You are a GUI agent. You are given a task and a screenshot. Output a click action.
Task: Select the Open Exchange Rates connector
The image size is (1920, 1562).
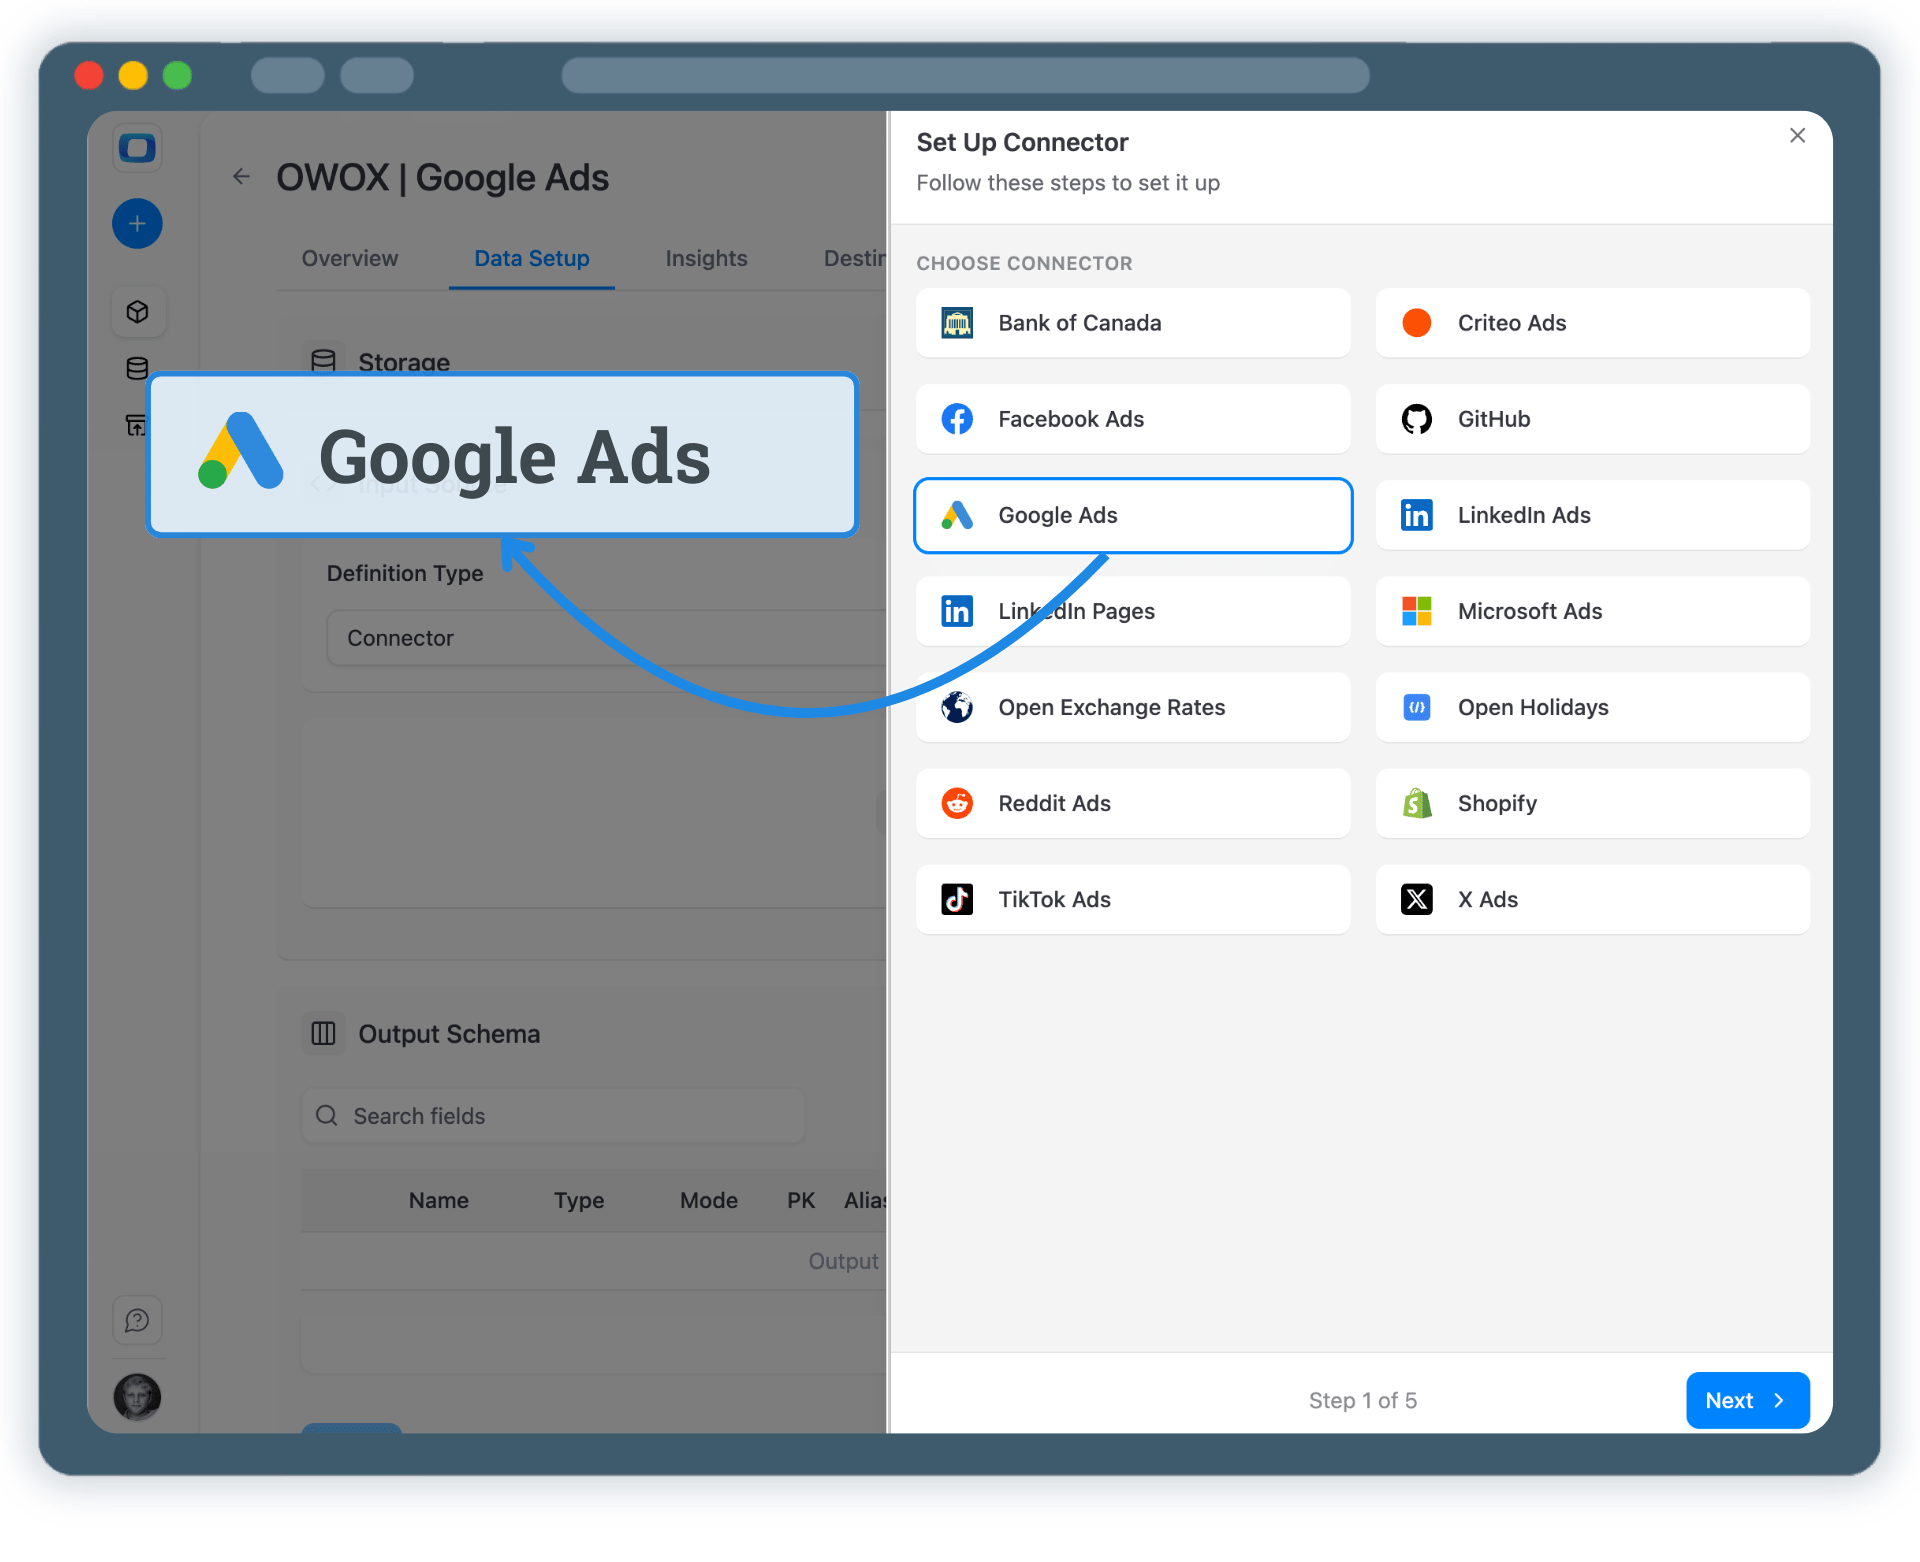pyautogui.click(x=1133, y=707)
